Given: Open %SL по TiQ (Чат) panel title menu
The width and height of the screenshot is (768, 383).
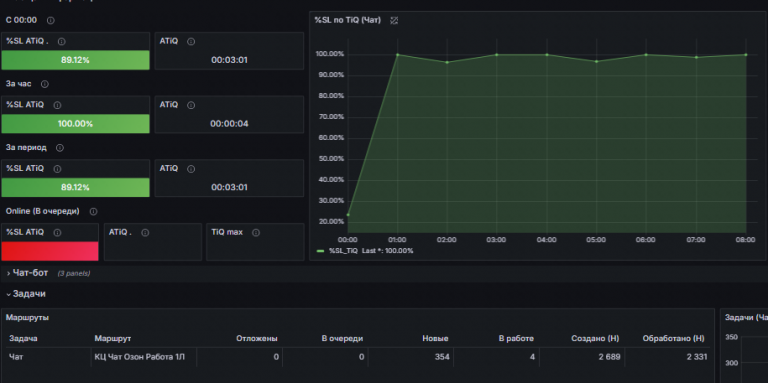Looking at the screenshot, I should 347,20.
